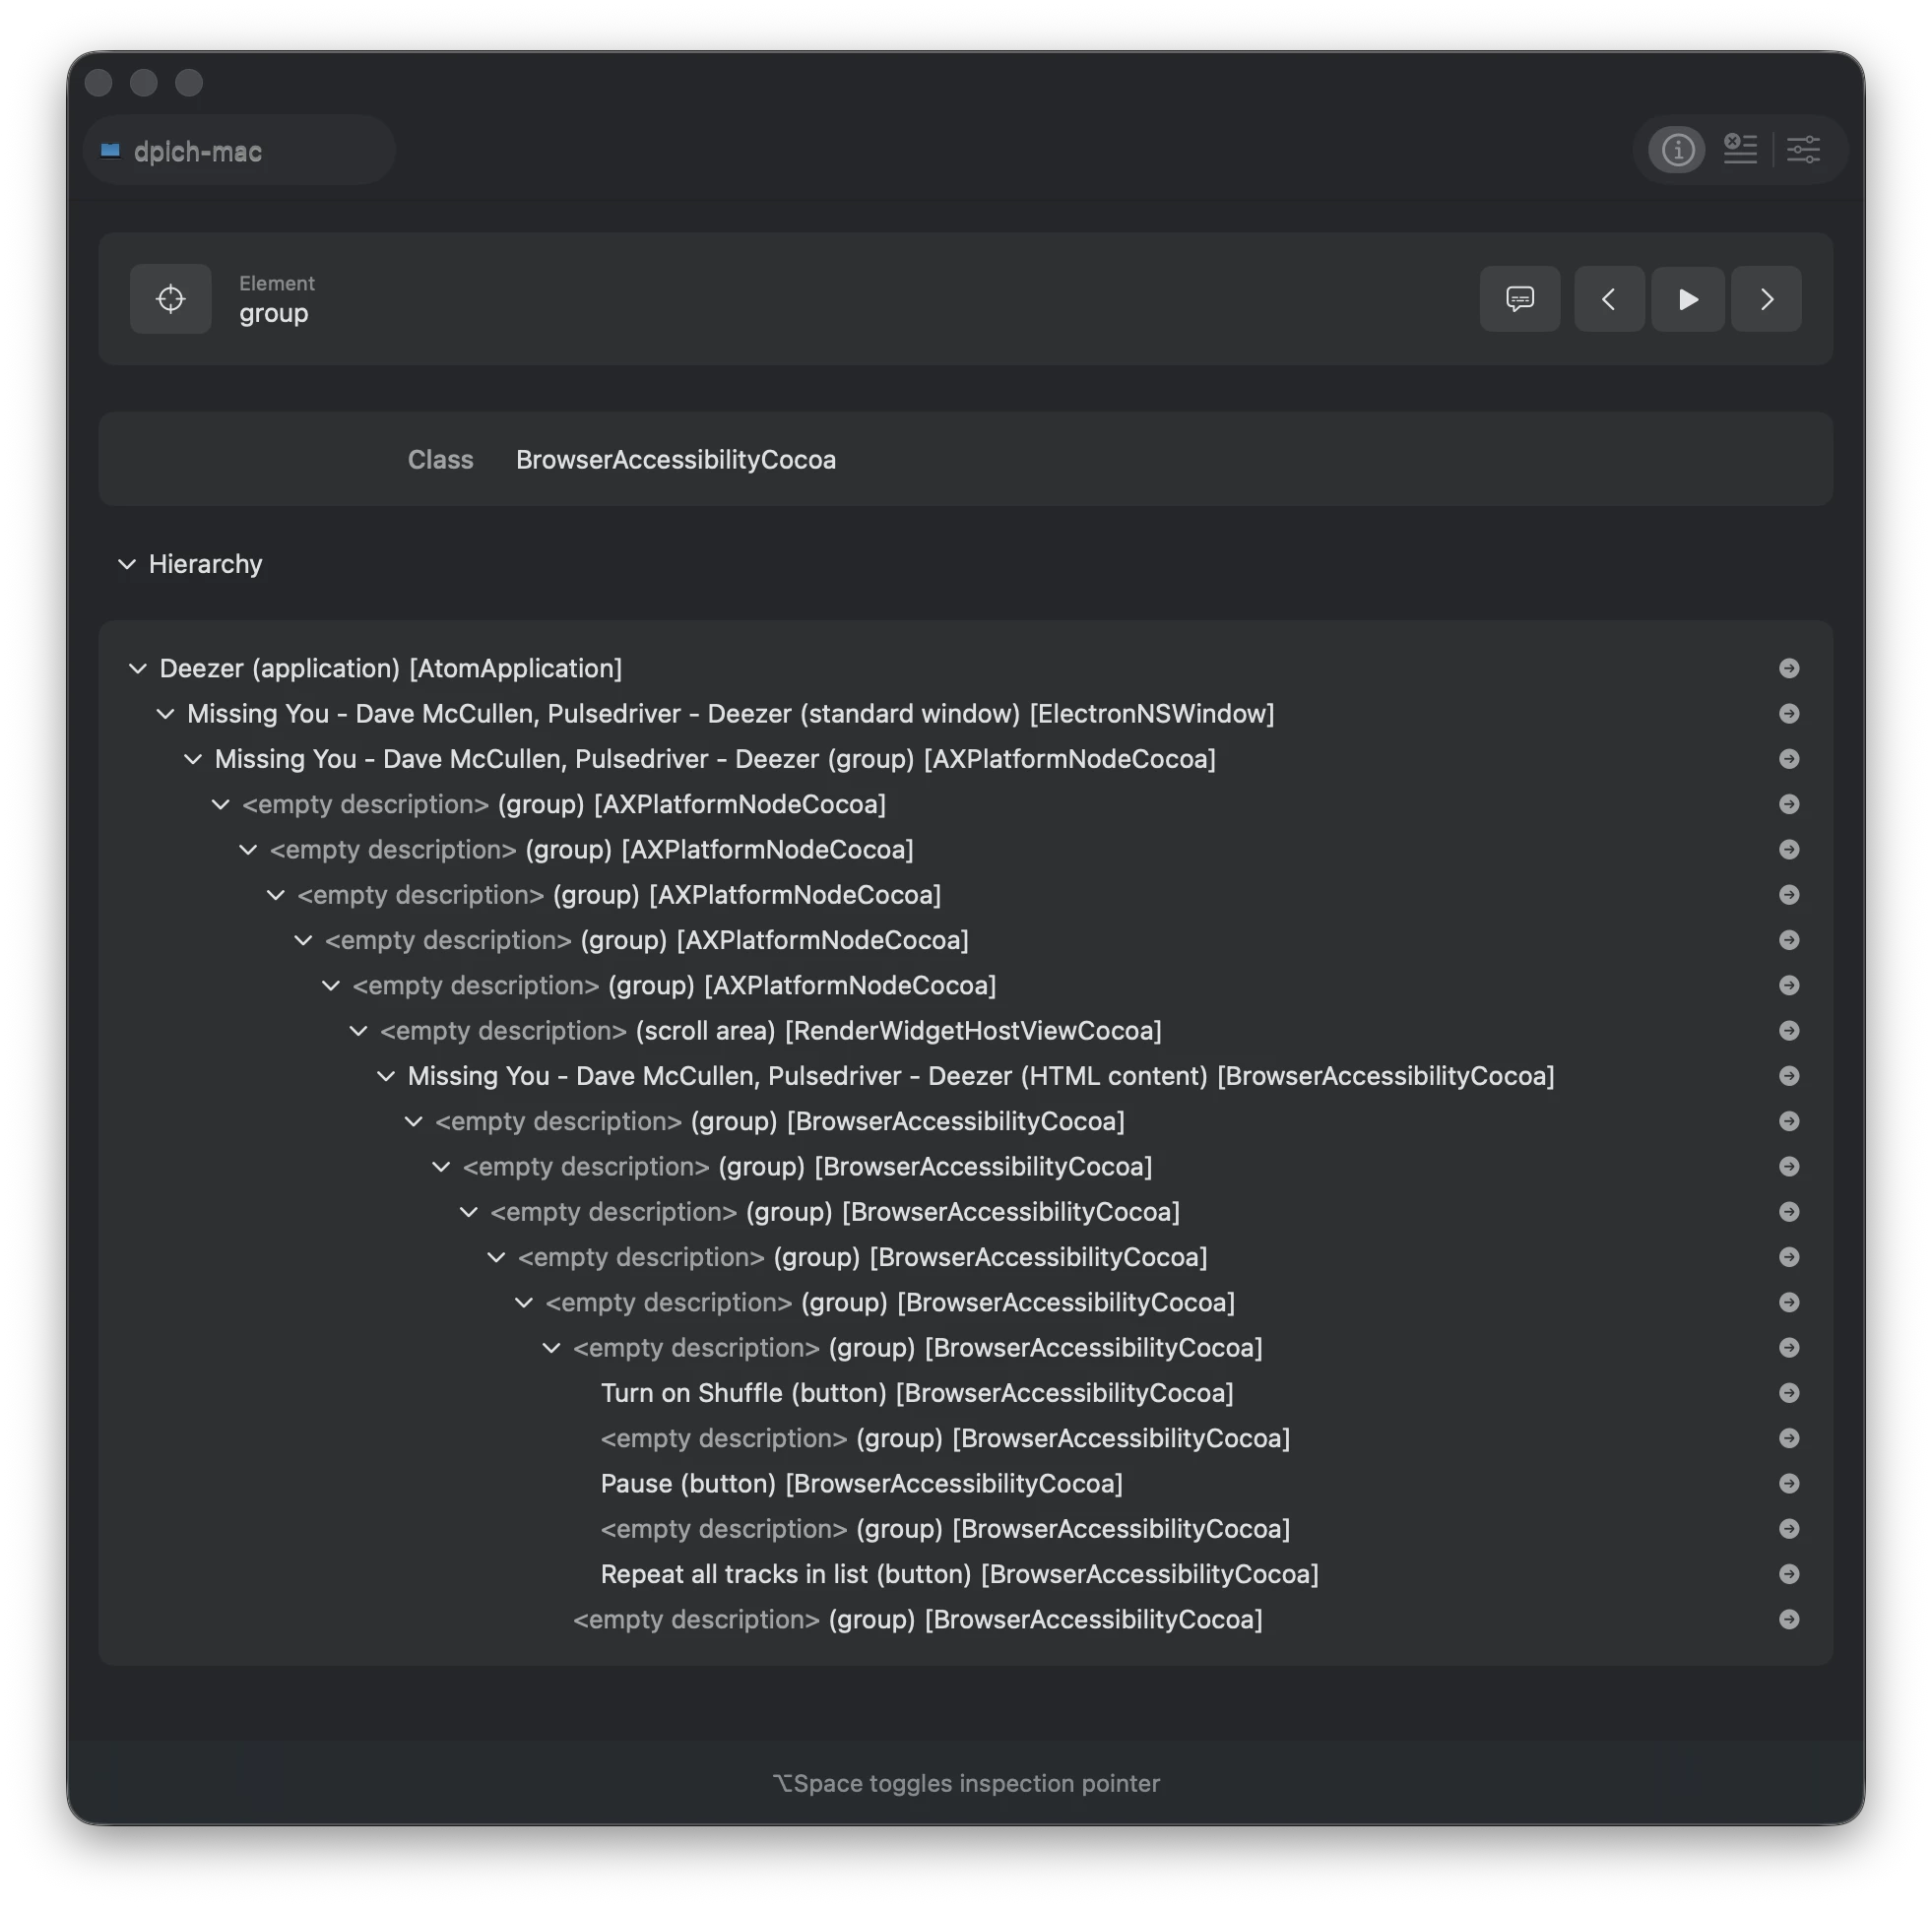Screen dimensions: 1932x1908
Task: Click the dpich-mac laptop icon
Action: 110,150
